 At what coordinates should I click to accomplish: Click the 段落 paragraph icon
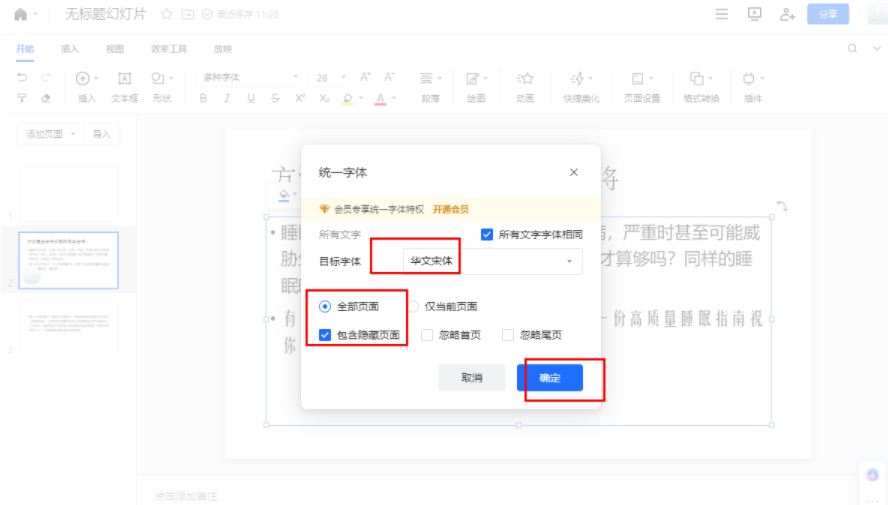[x=426, y=79]
